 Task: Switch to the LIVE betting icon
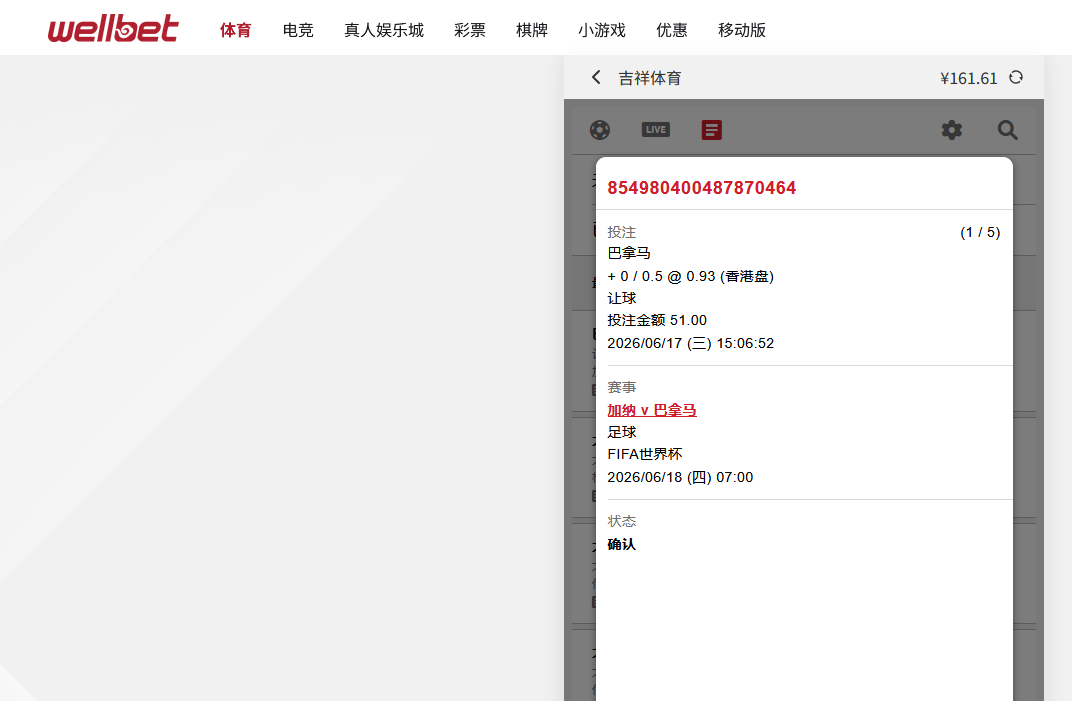(x=656, y=129)
